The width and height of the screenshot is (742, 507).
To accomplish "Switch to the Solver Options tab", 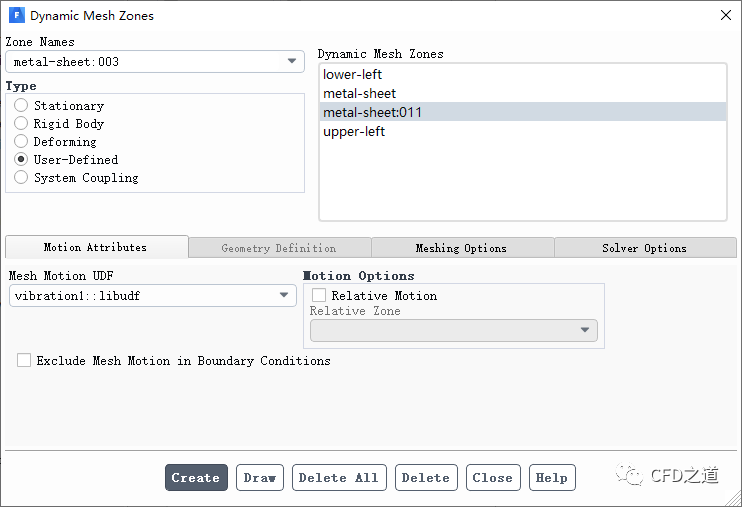I will (644, 248).
